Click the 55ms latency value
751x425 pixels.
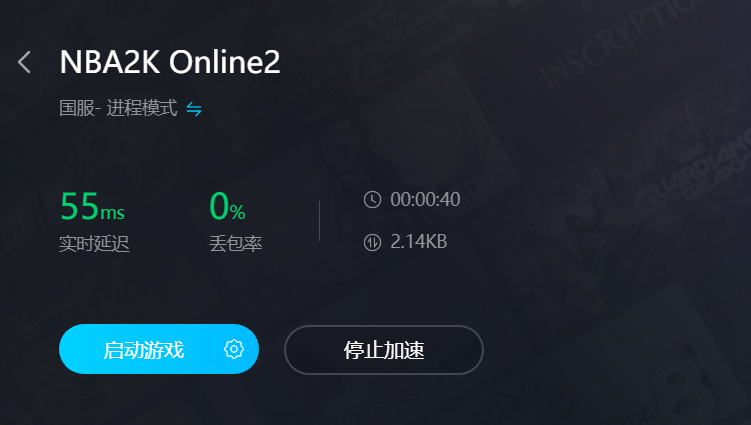point(92,207)
